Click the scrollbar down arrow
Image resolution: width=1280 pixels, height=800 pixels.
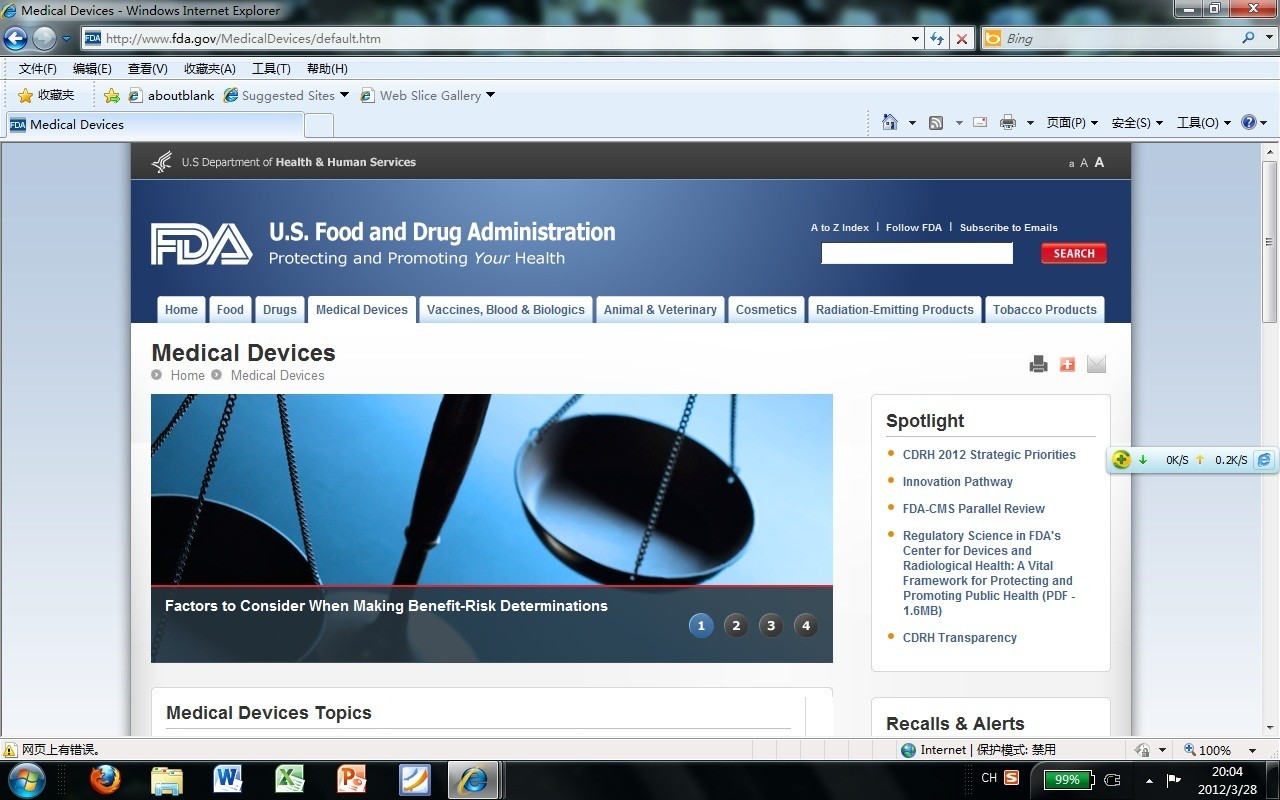(1270, 729)
